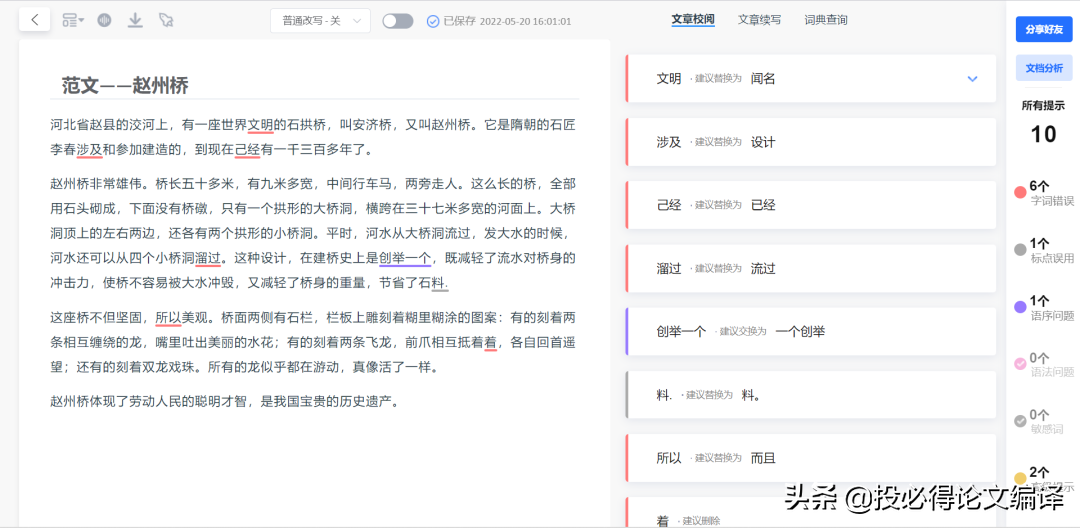1080x528 pixels.
Task: Toggle the rewrite switch on
Action: (x=398, y=21)
